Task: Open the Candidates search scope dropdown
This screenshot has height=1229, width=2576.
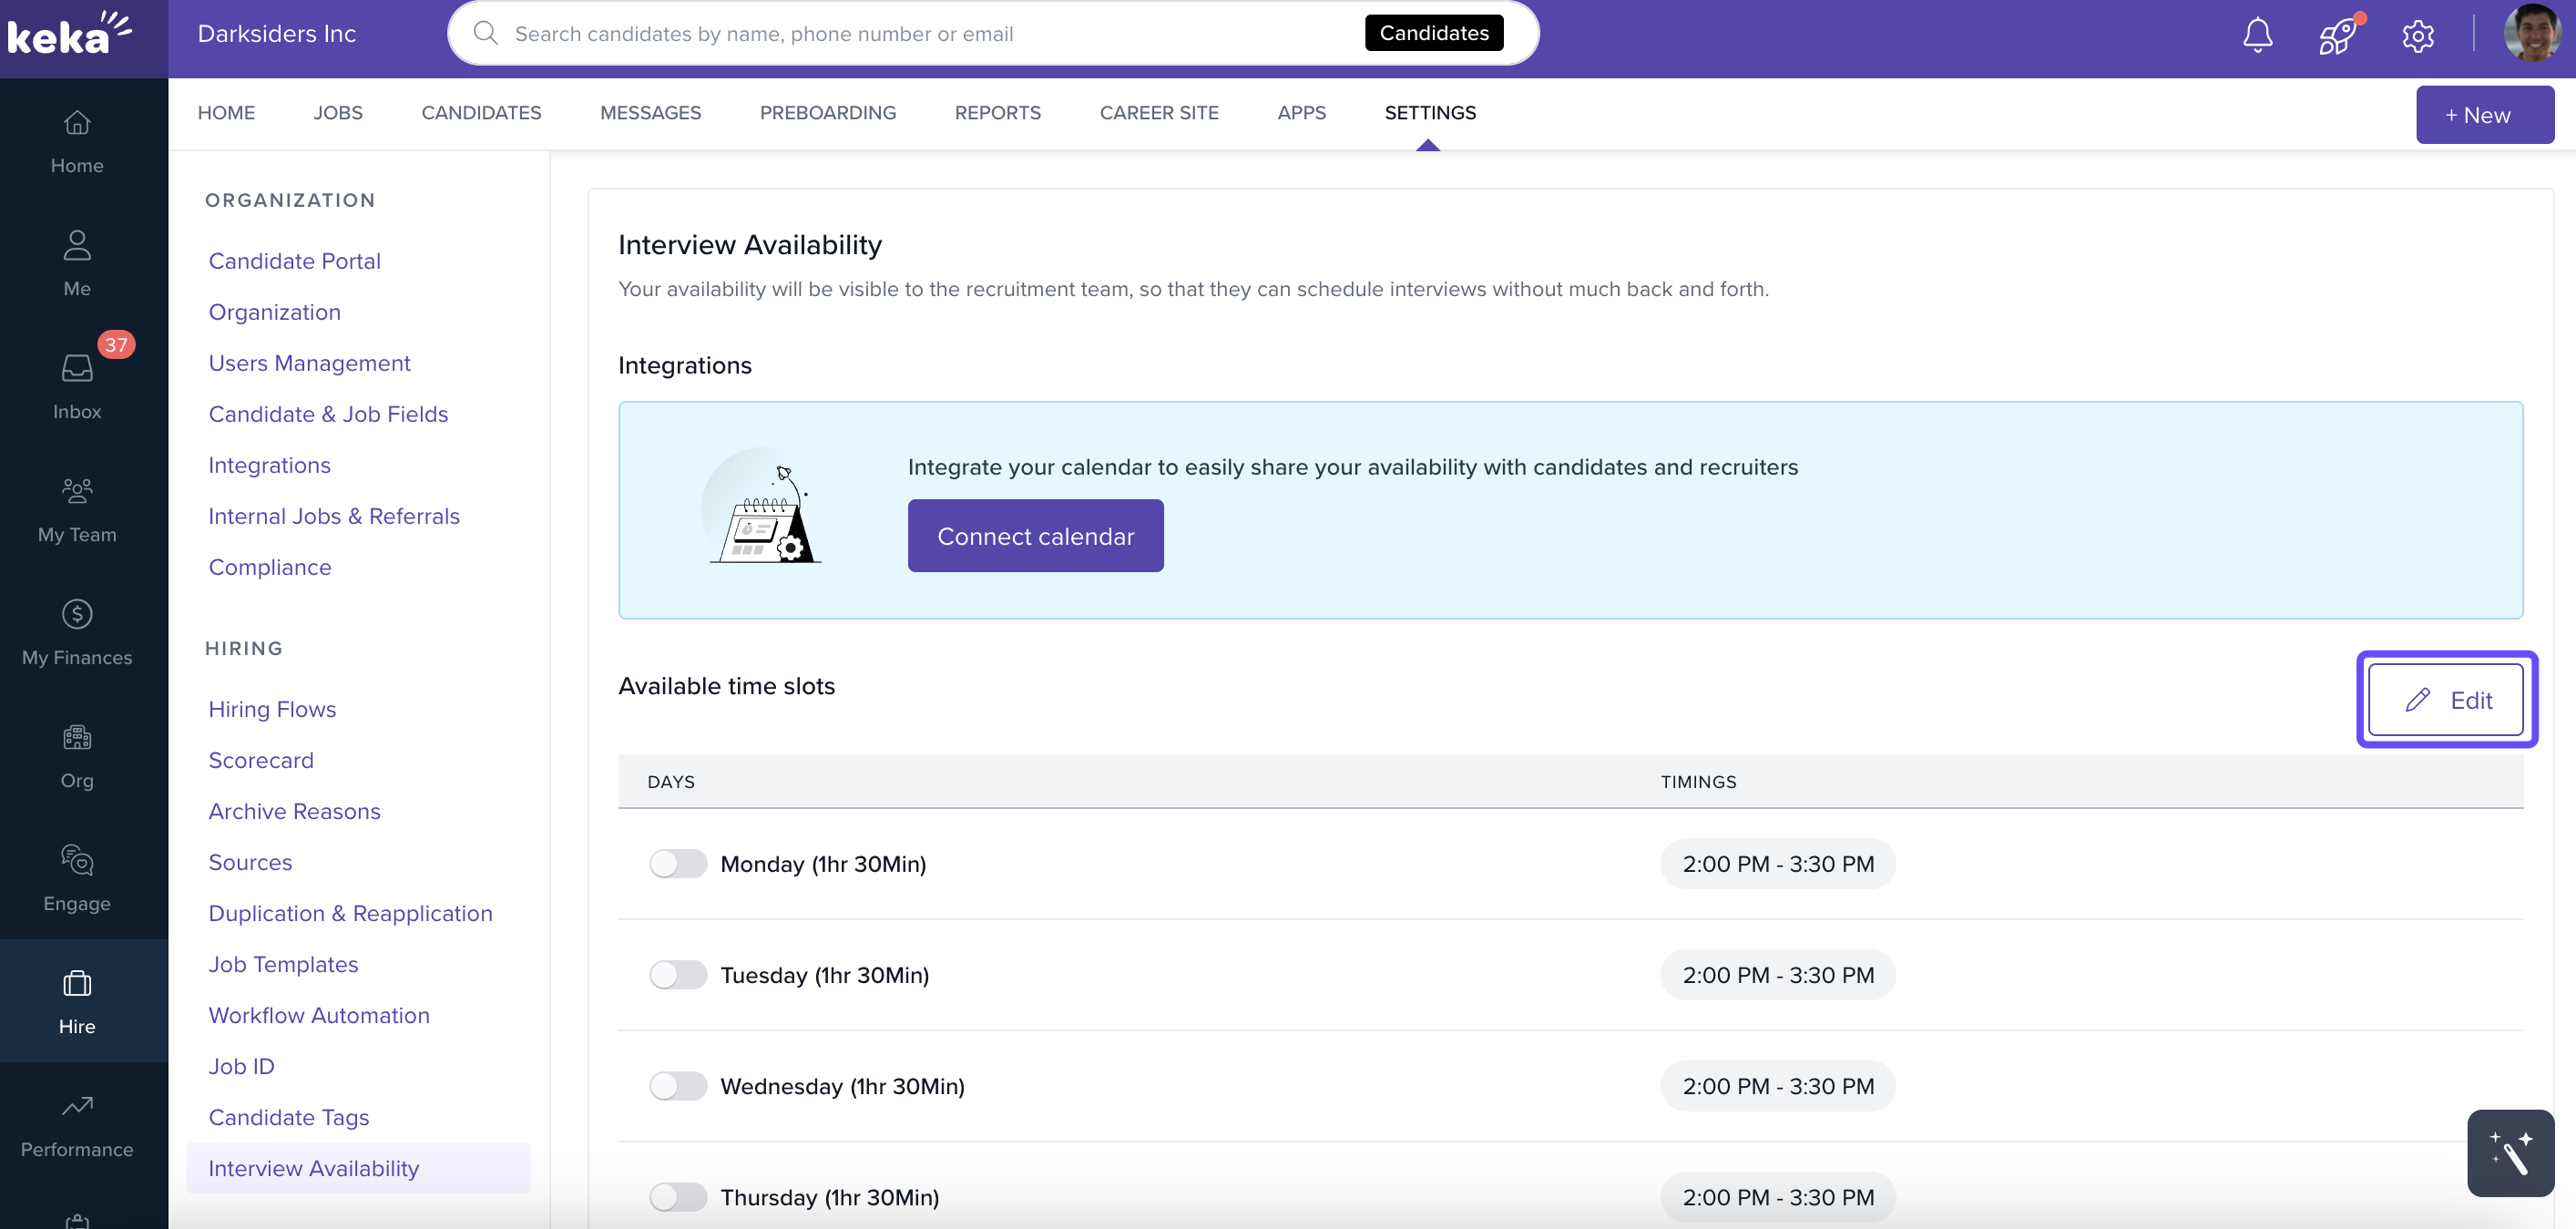Action: click(x=1433, y=33)
